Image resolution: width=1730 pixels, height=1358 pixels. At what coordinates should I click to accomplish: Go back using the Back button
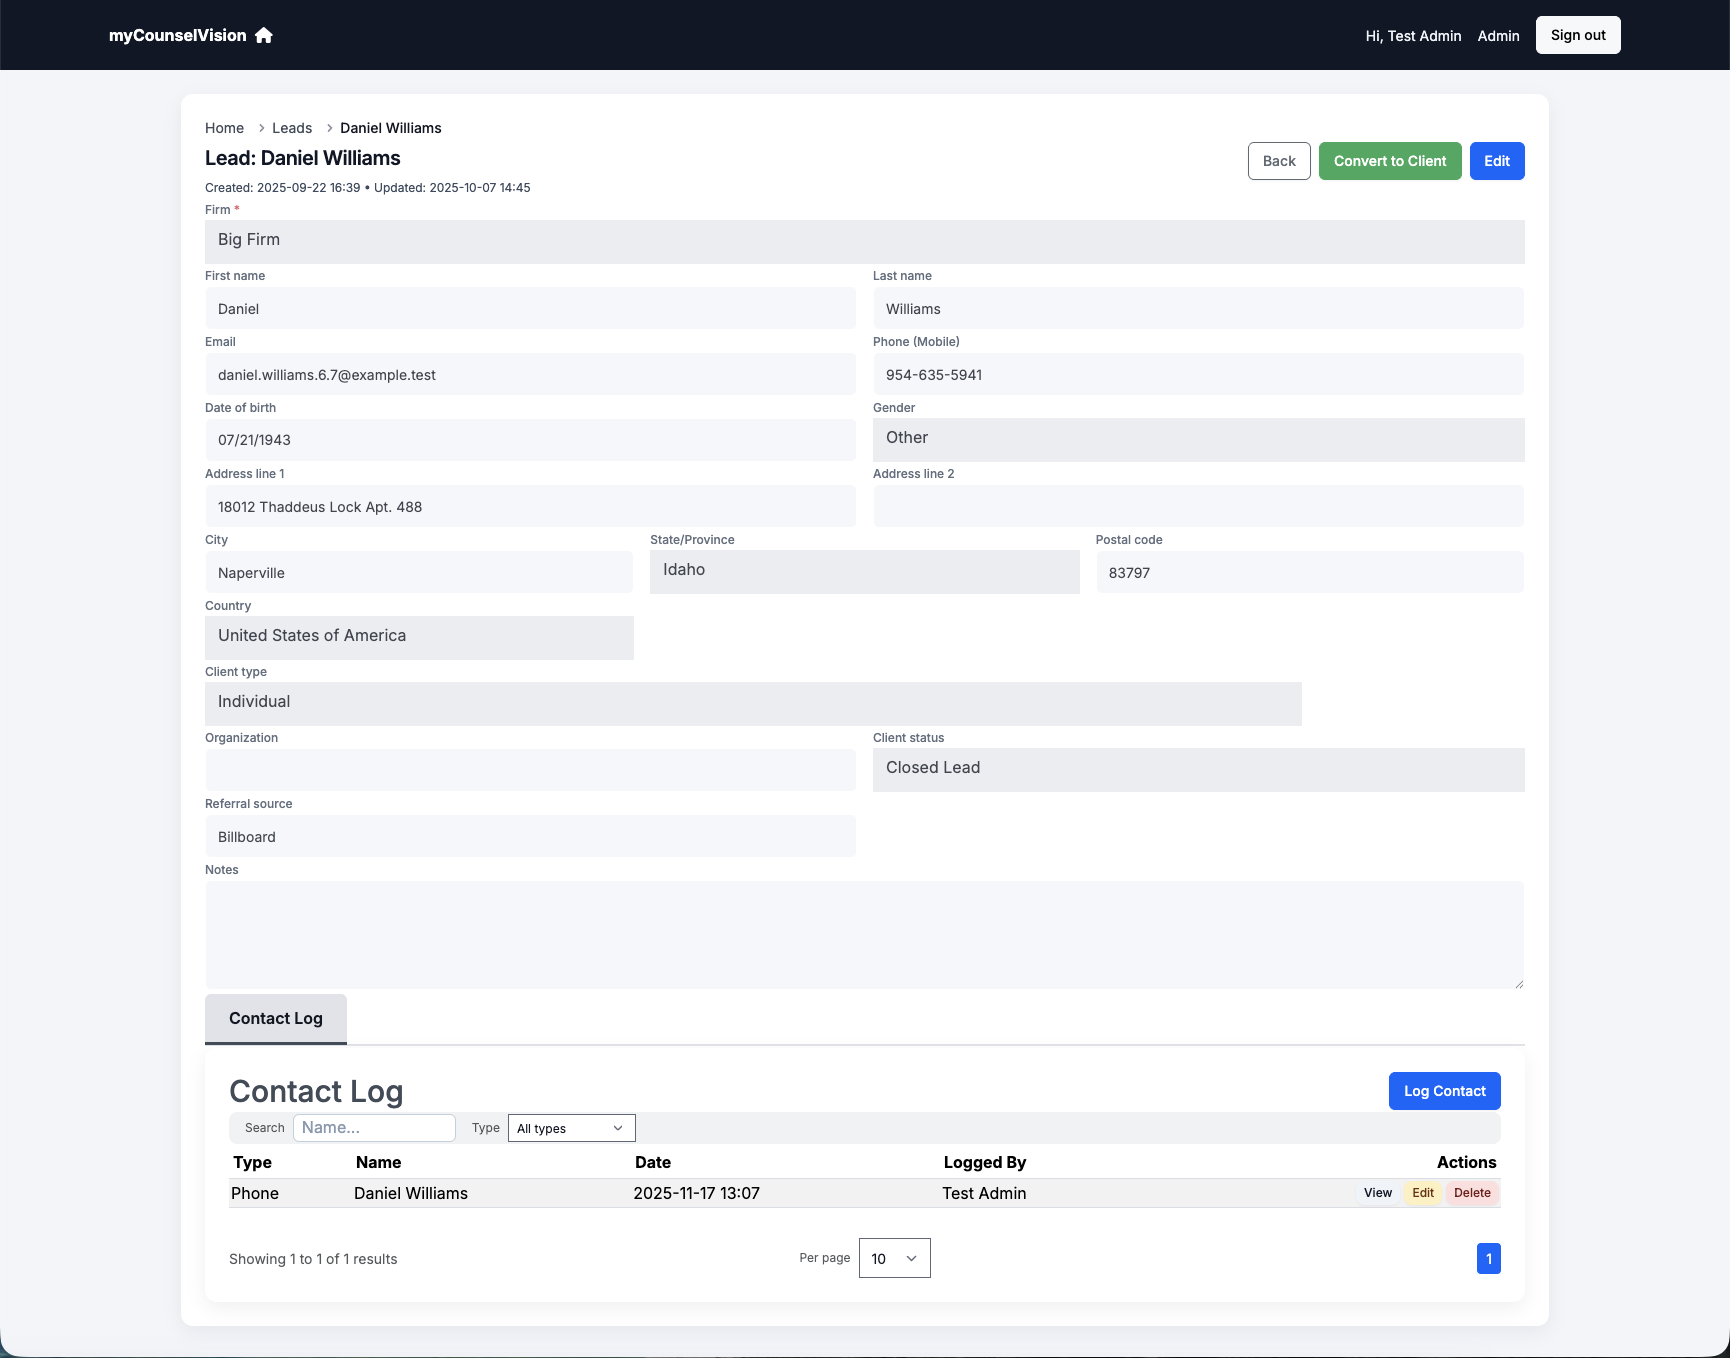point(1278,160)
